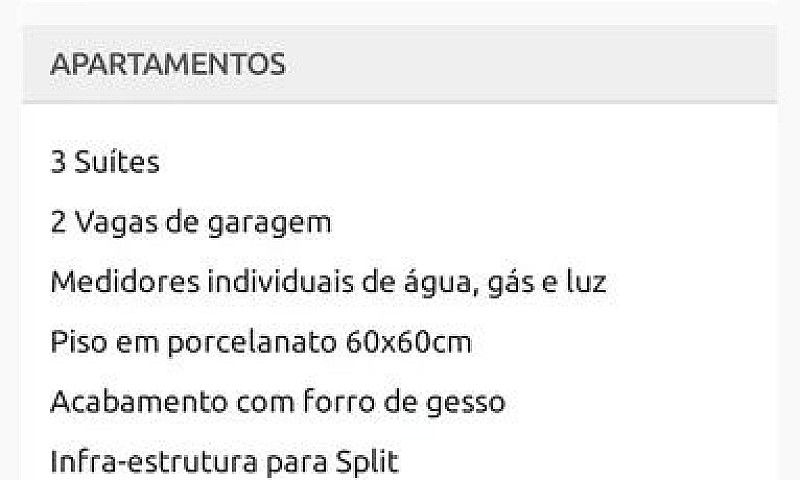
Task: Click the word "Infra-estrutura"
Action: (154, 461)
